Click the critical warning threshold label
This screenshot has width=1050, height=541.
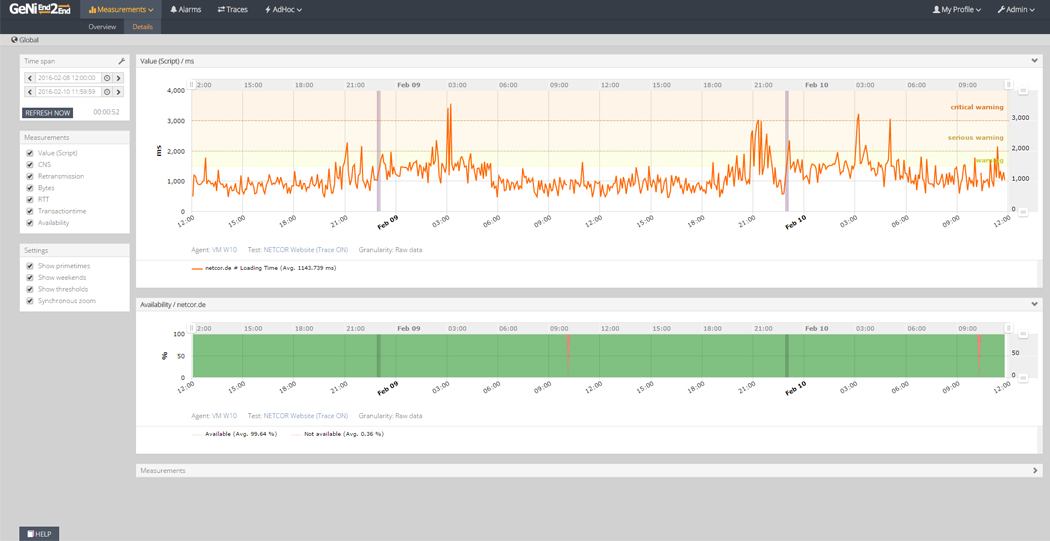pos(977,107)
